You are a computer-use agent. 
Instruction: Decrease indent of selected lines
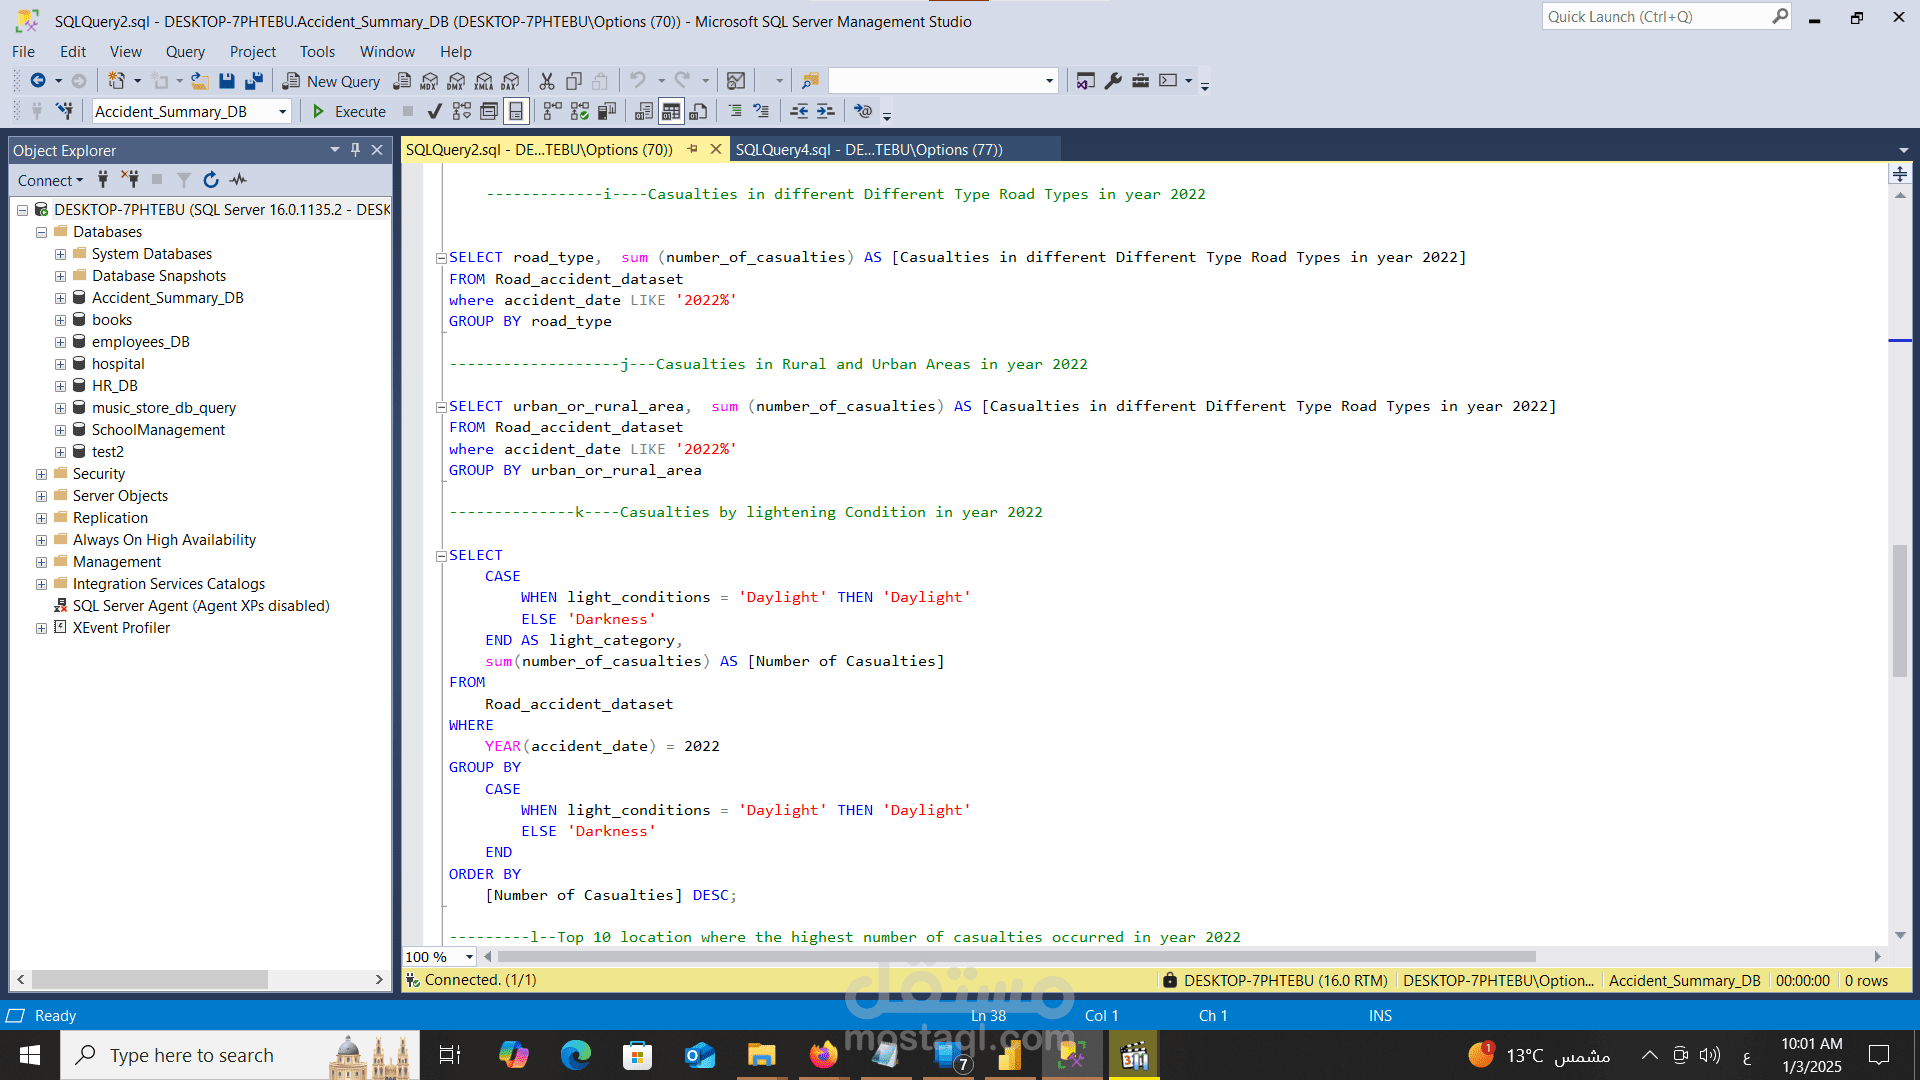(x=799, y=111)
